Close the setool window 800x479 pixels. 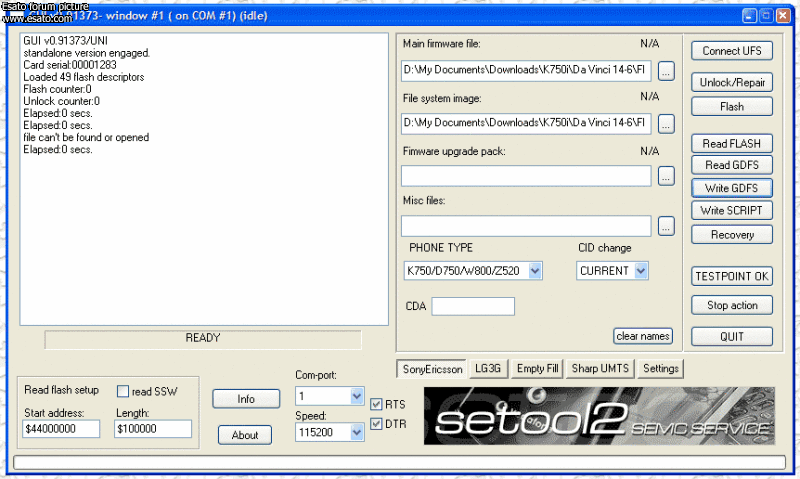tap(783, 16)
